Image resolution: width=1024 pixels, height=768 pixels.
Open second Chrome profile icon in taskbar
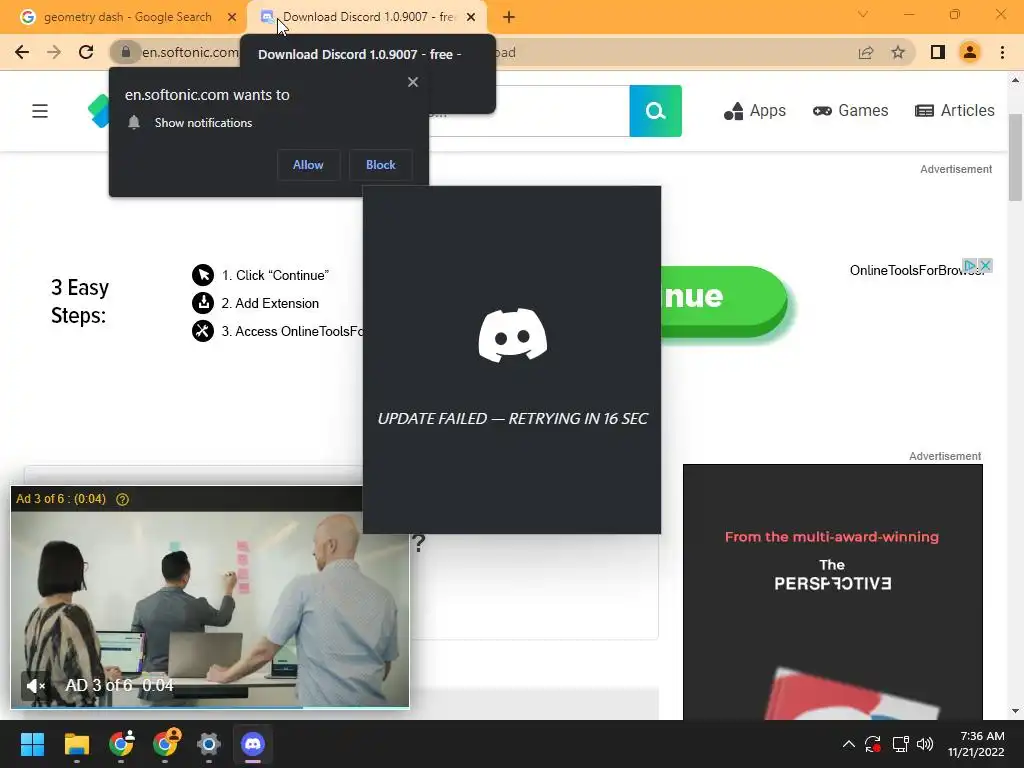[x=165, y=744]
